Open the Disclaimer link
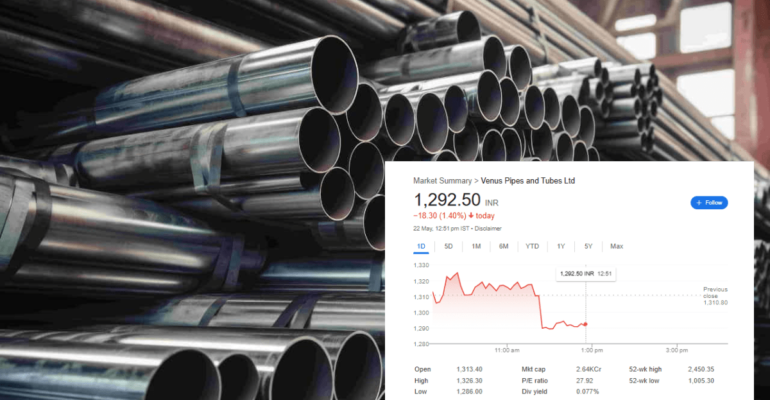The image size is (770, 400). pyautogui.click(x=488, y=229)
